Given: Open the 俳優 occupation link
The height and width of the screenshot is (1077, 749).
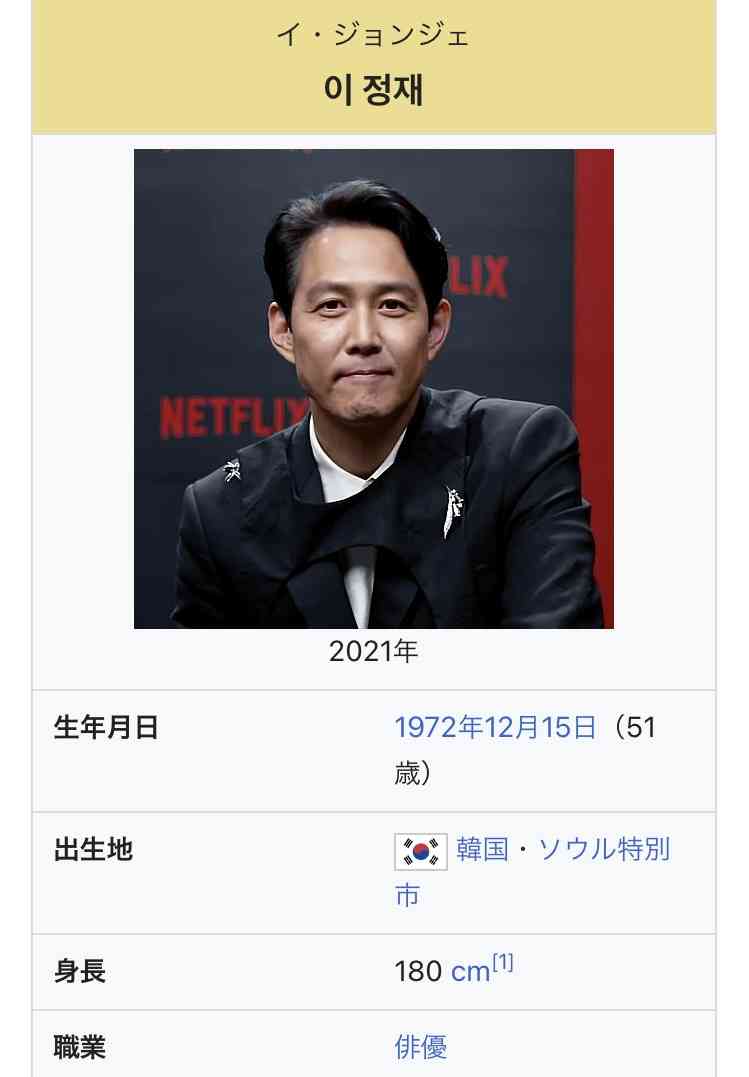Looking at the screenshot, I should (x=421, y=1047).
